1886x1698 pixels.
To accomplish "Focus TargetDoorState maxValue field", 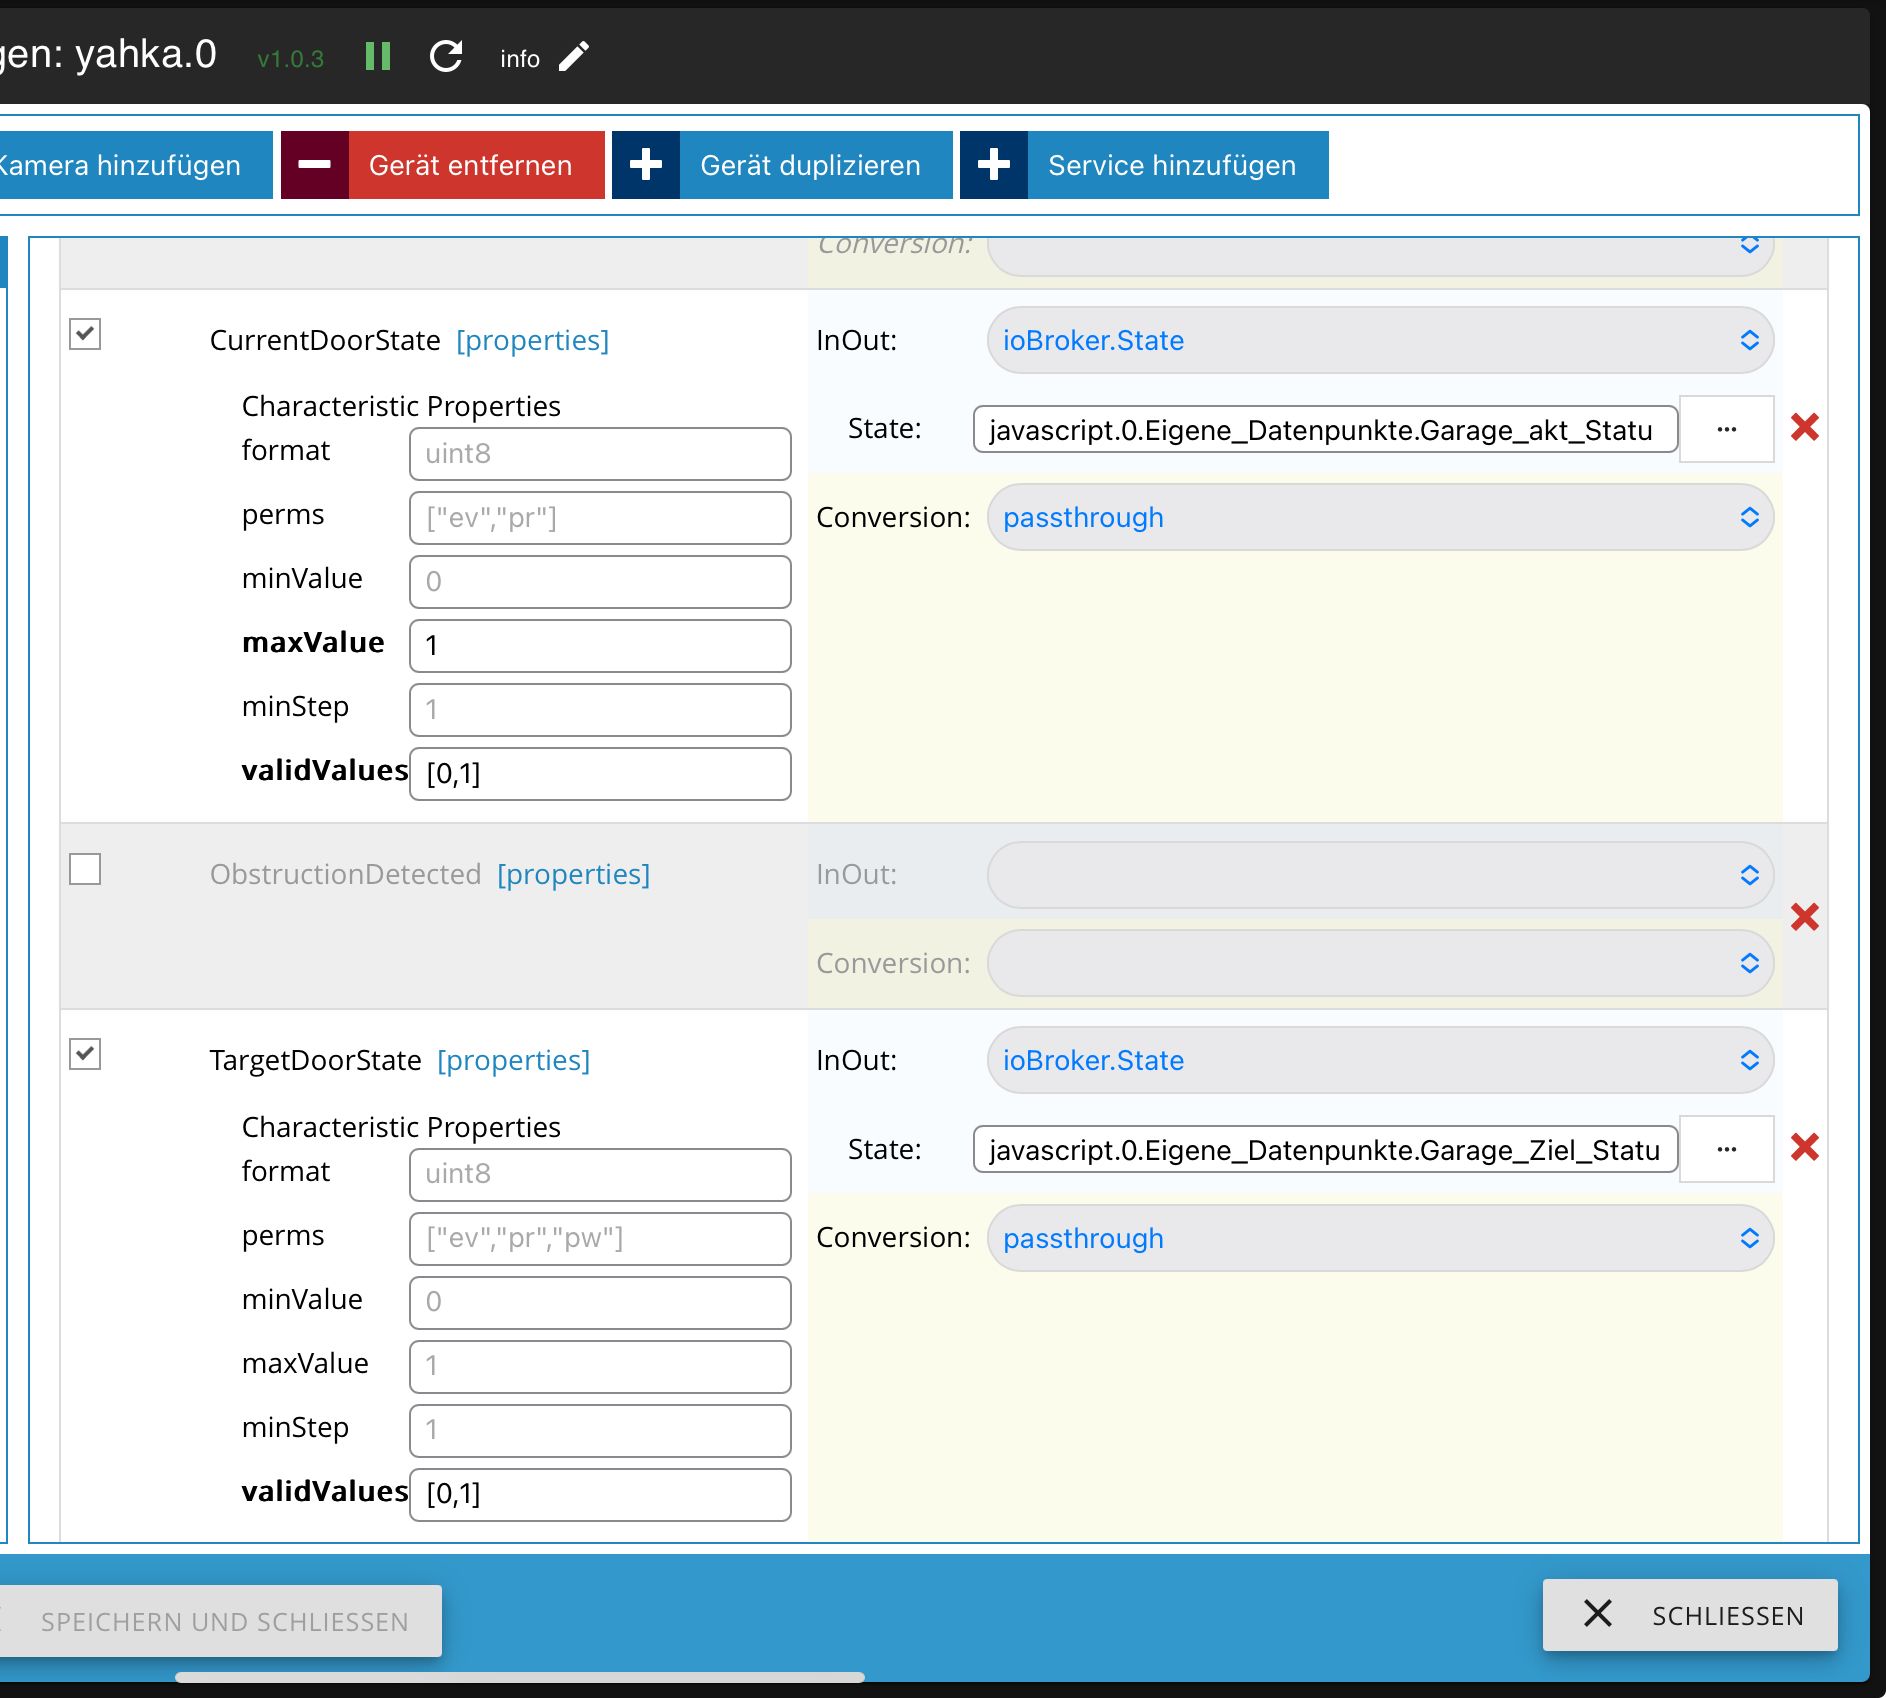I will (x=600, y=1367).
